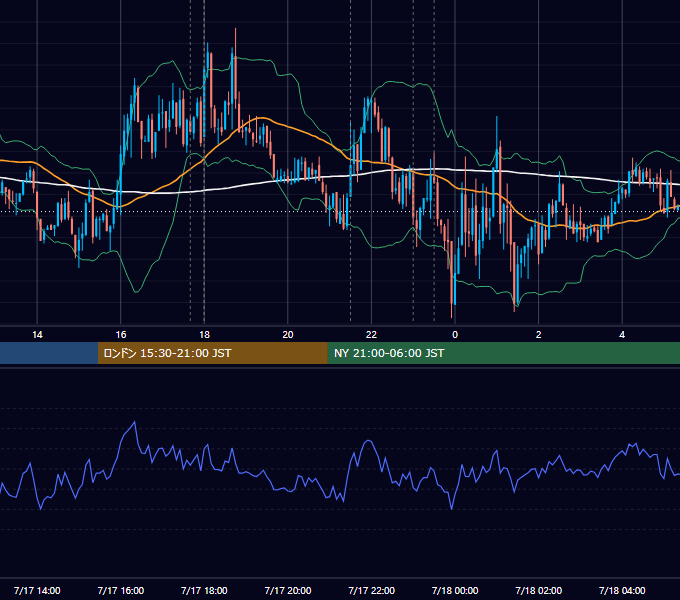680x600 pixels.
Task: Click the 16 hour axis label
Action: click(x=121, y=335)
